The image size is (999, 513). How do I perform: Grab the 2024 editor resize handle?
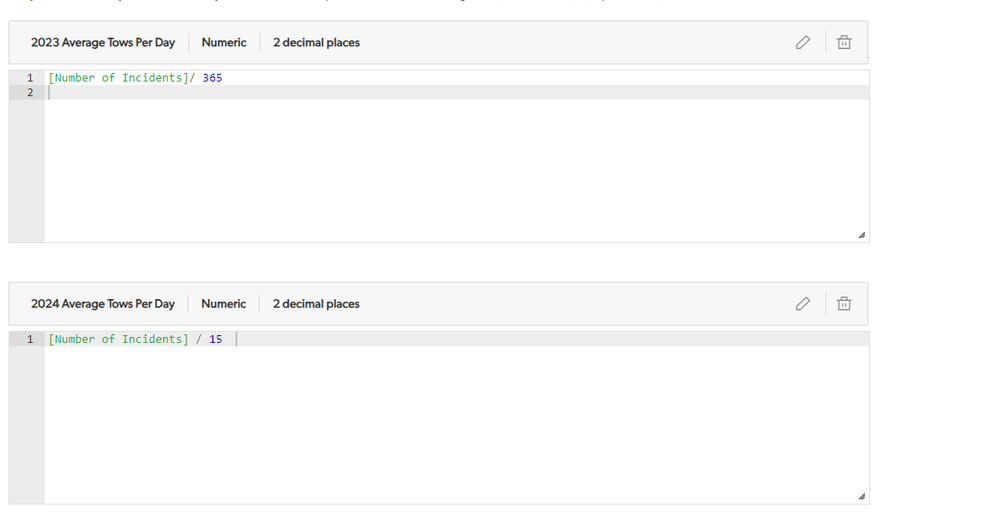point(861,496)
